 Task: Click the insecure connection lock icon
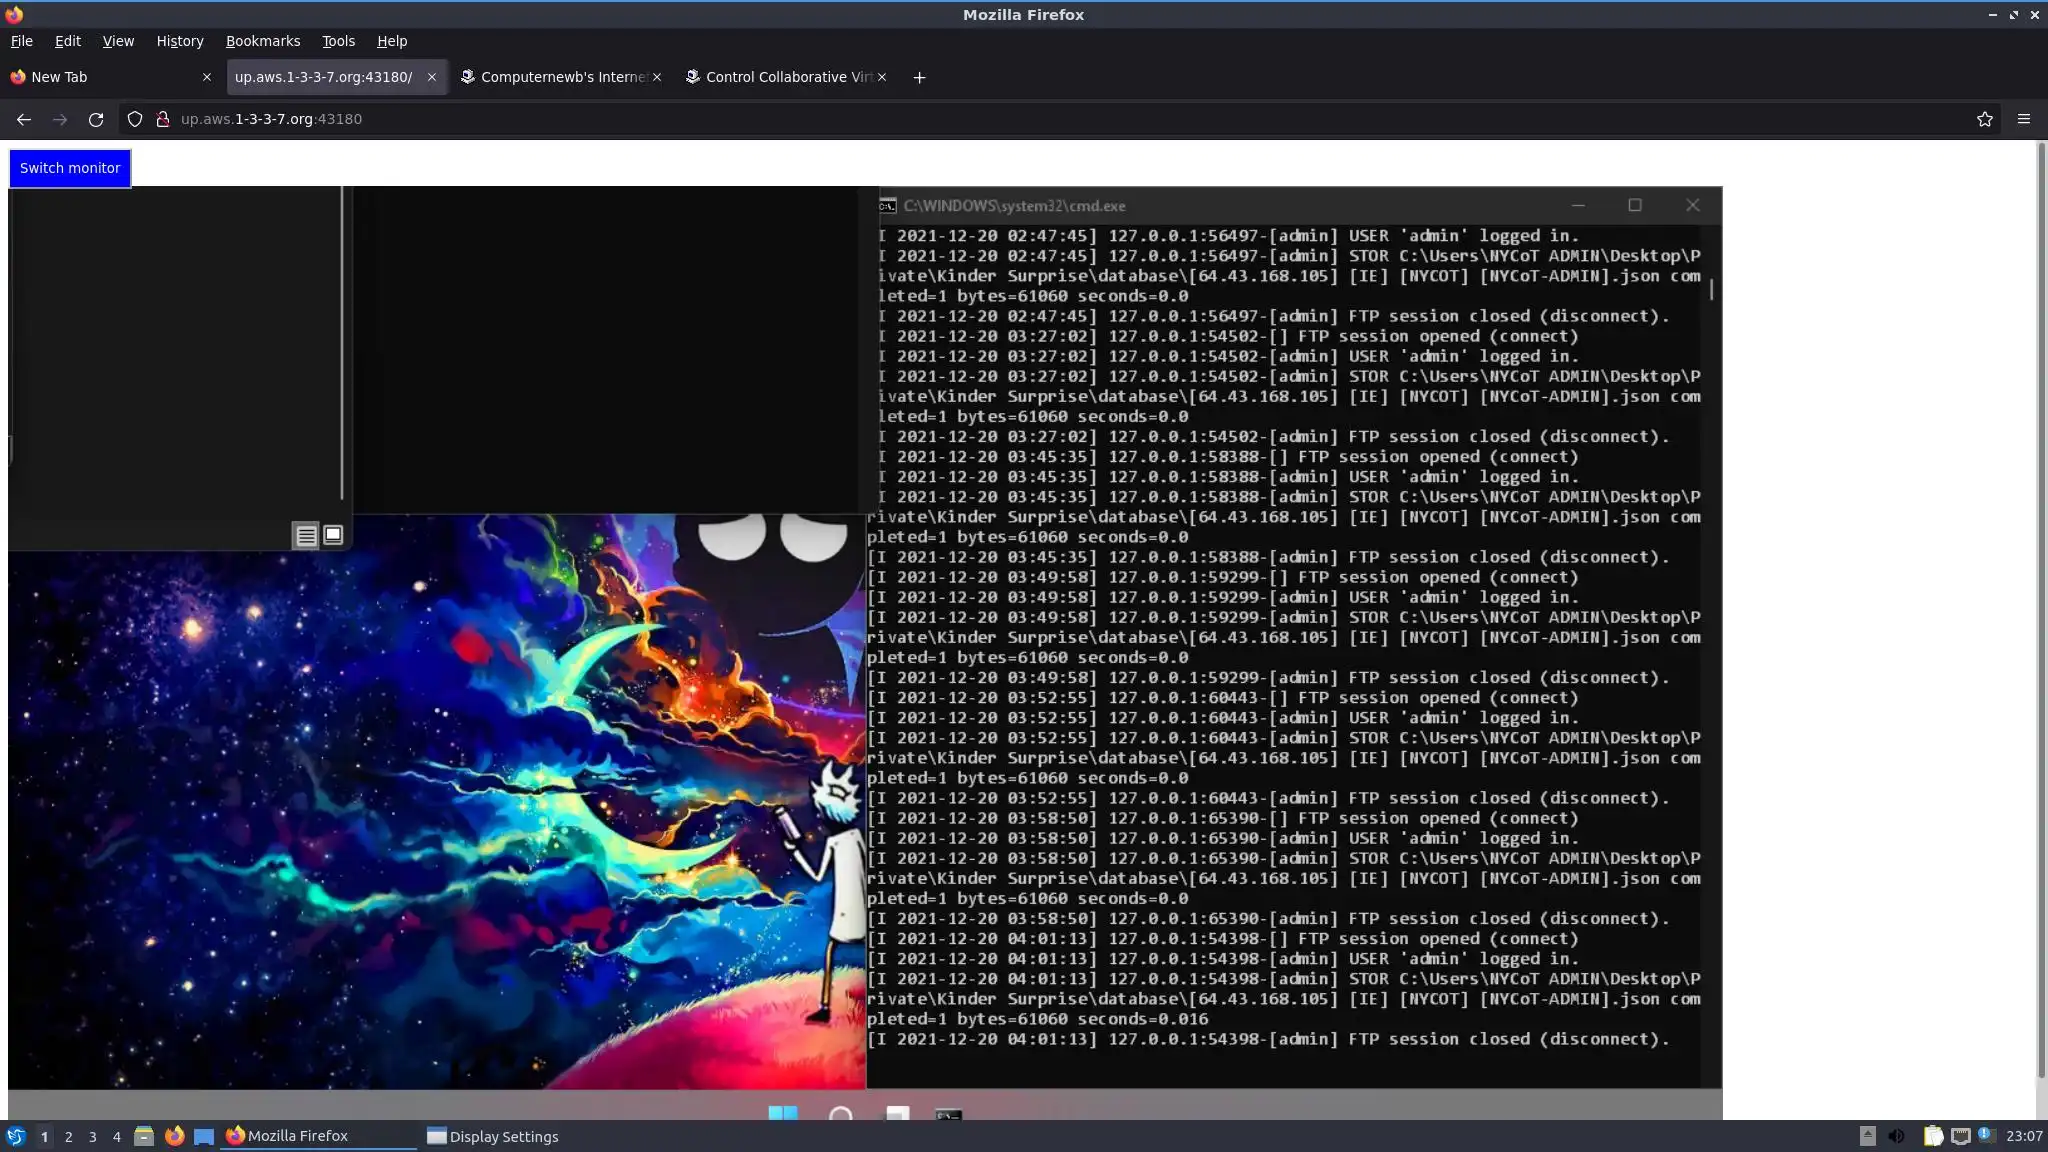pyautogui.click(x=162, y=119)
